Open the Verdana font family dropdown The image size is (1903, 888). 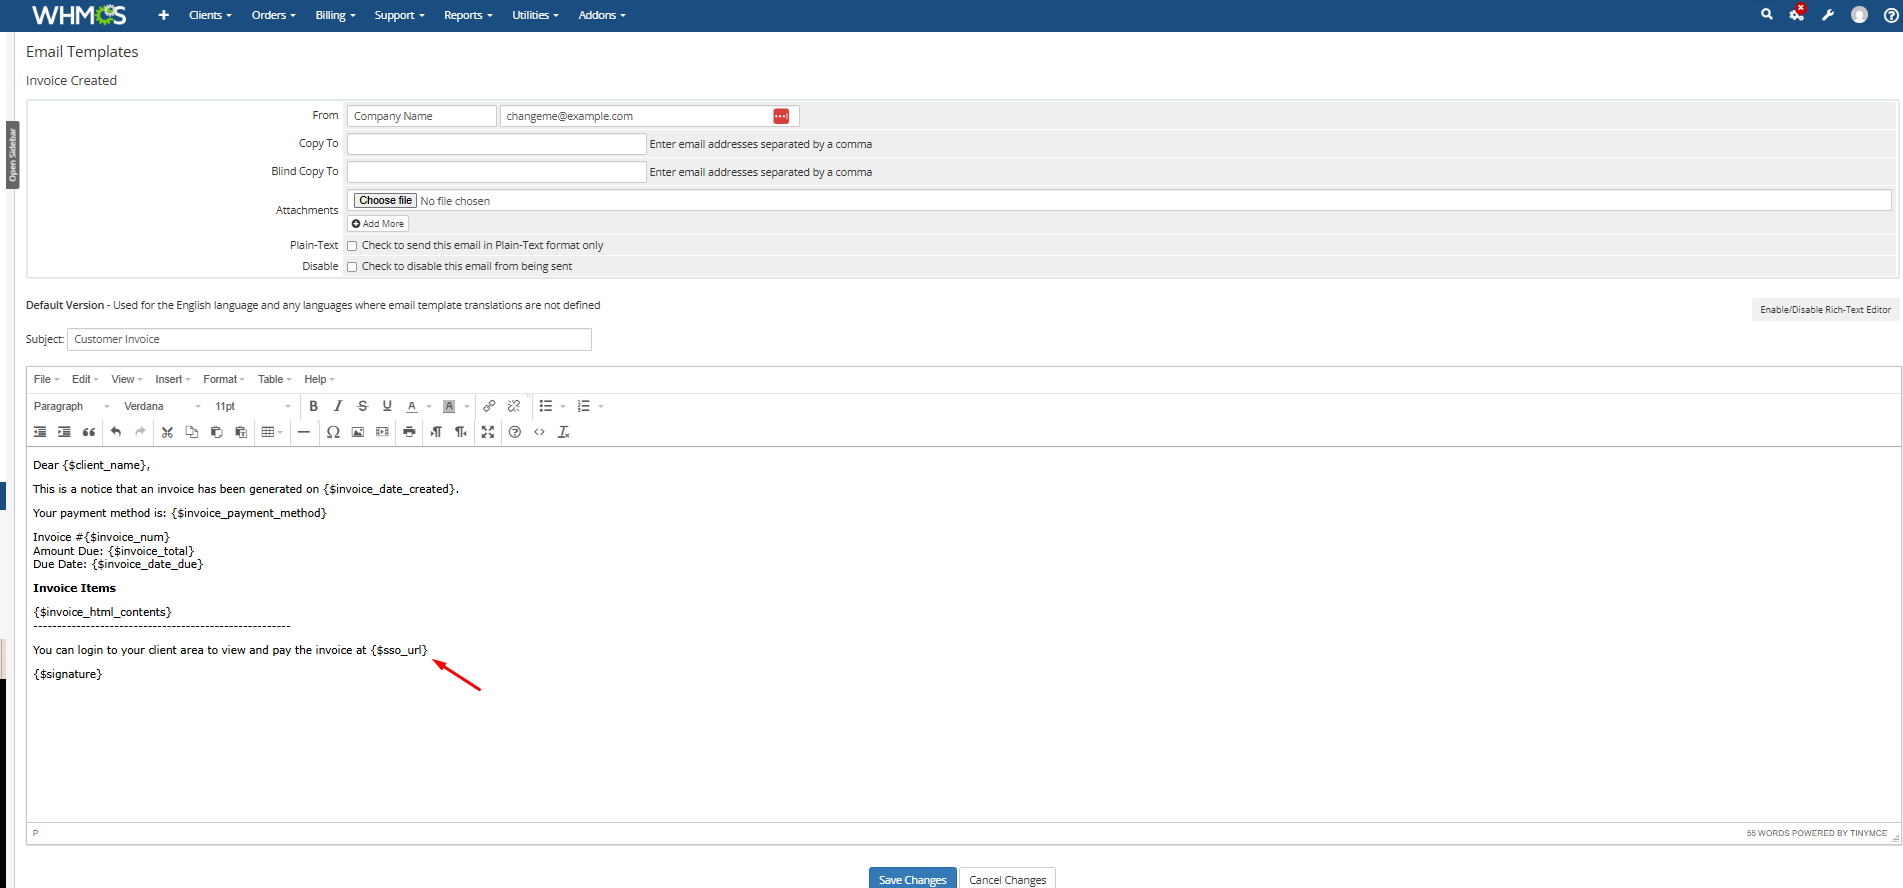click(x=162, y=406)
